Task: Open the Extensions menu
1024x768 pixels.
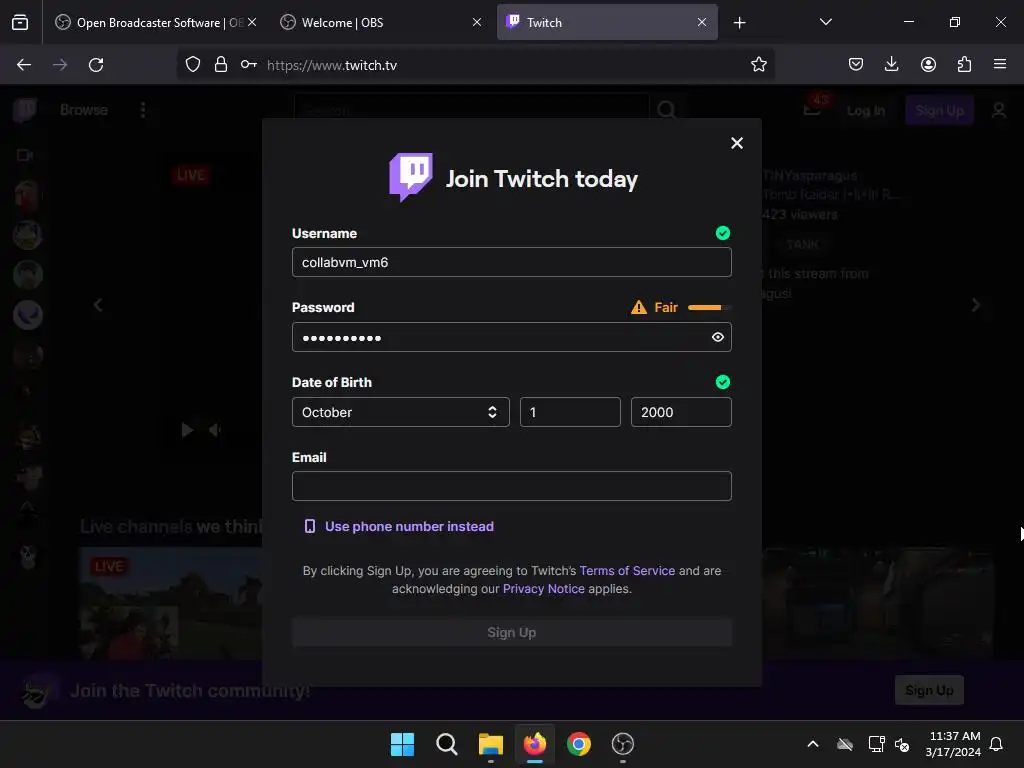Action: [964, 64]
